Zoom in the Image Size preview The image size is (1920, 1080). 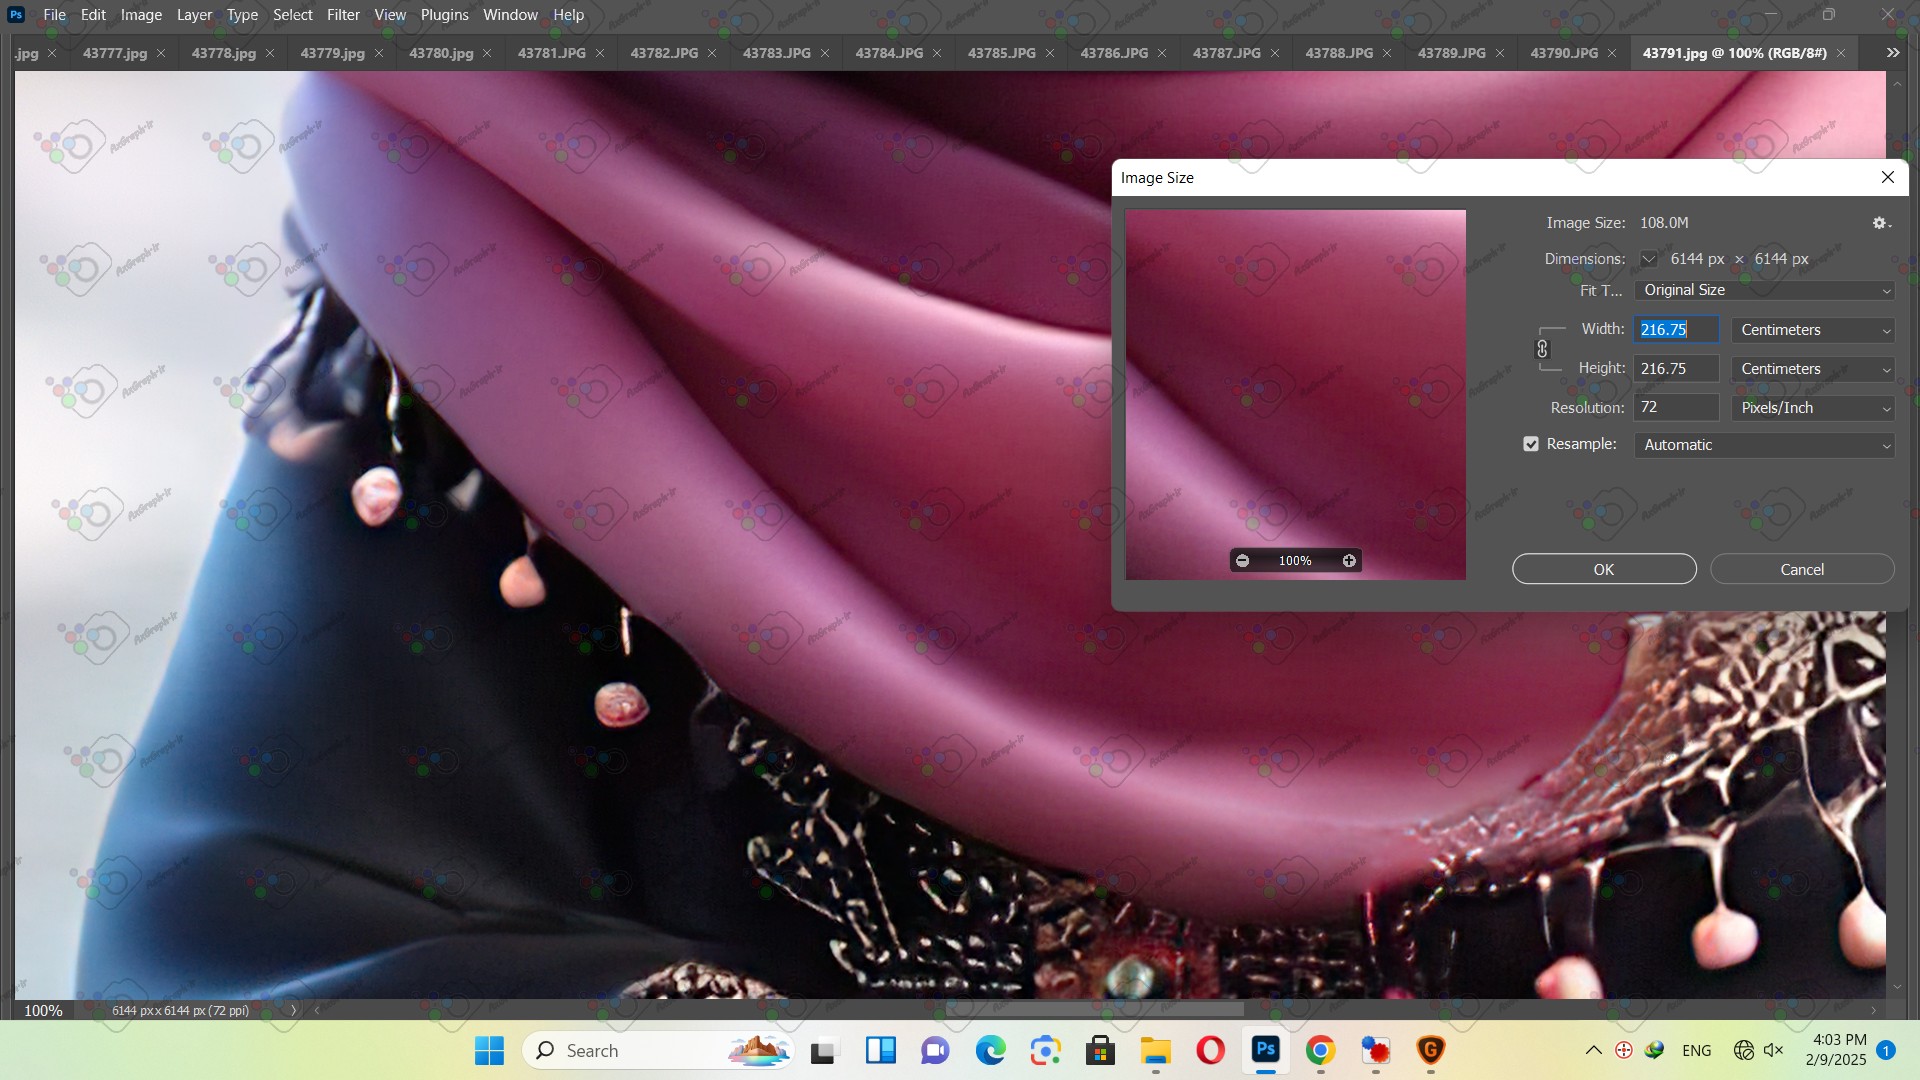click(x=1349, y=561)
